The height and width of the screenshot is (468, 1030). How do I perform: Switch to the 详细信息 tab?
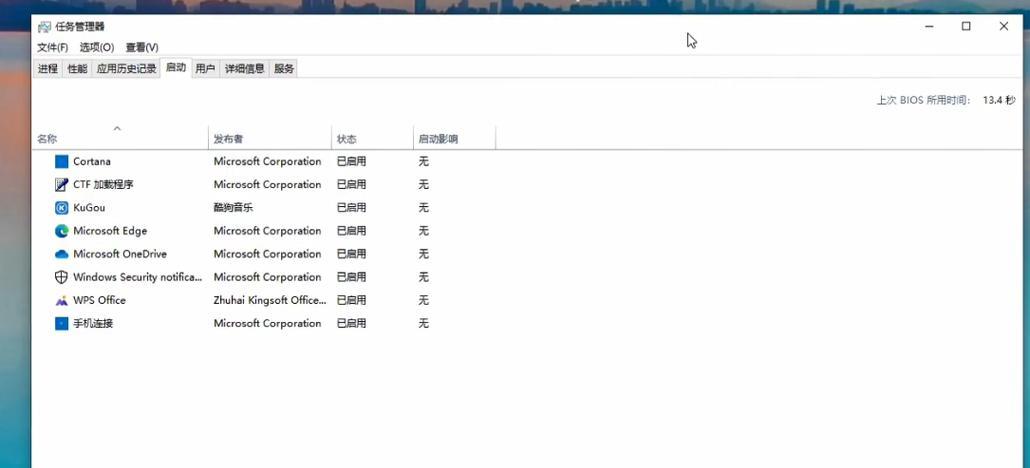point(245,68)
